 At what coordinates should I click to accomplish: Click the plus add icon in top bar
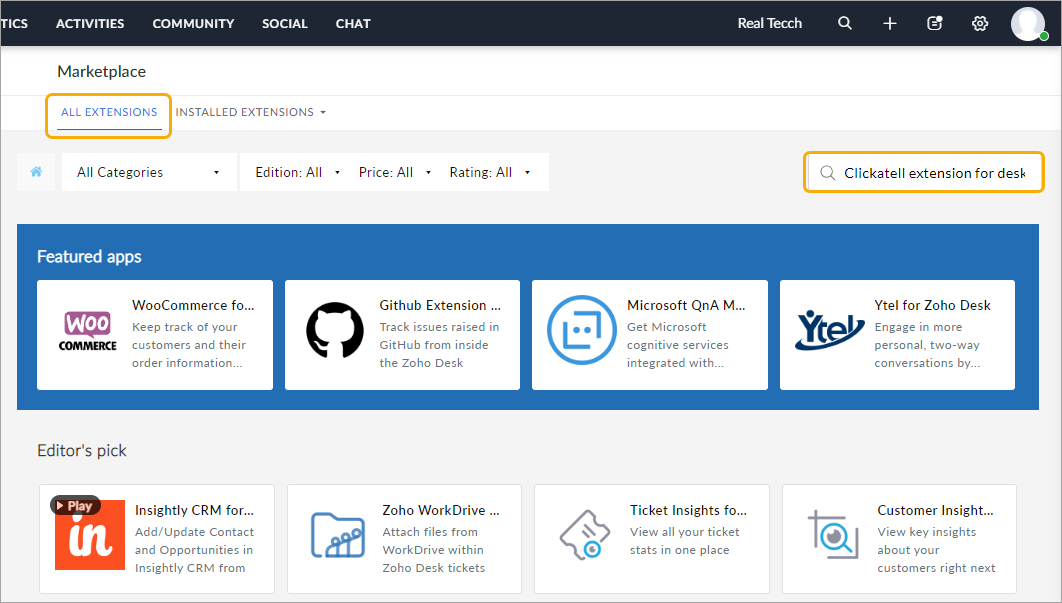890,24
